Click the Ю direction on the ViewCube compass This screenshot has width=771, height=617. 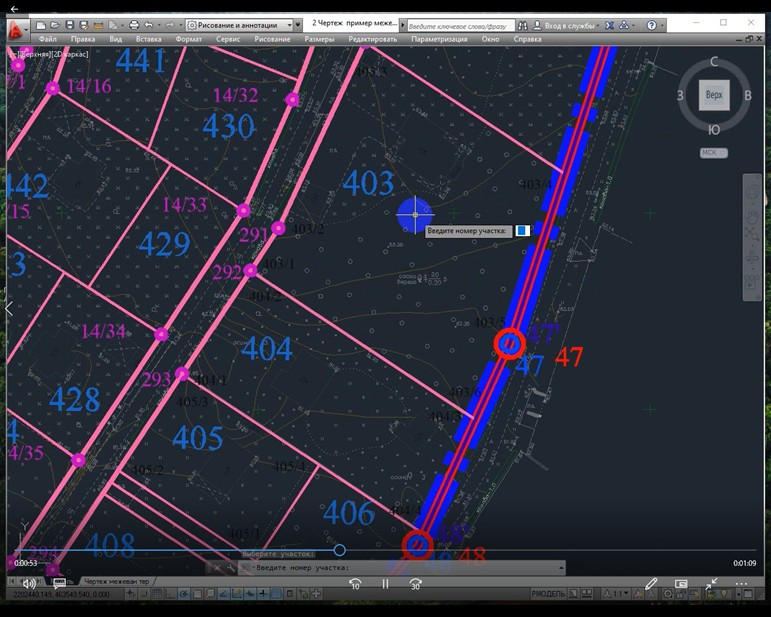coord(713,130)
